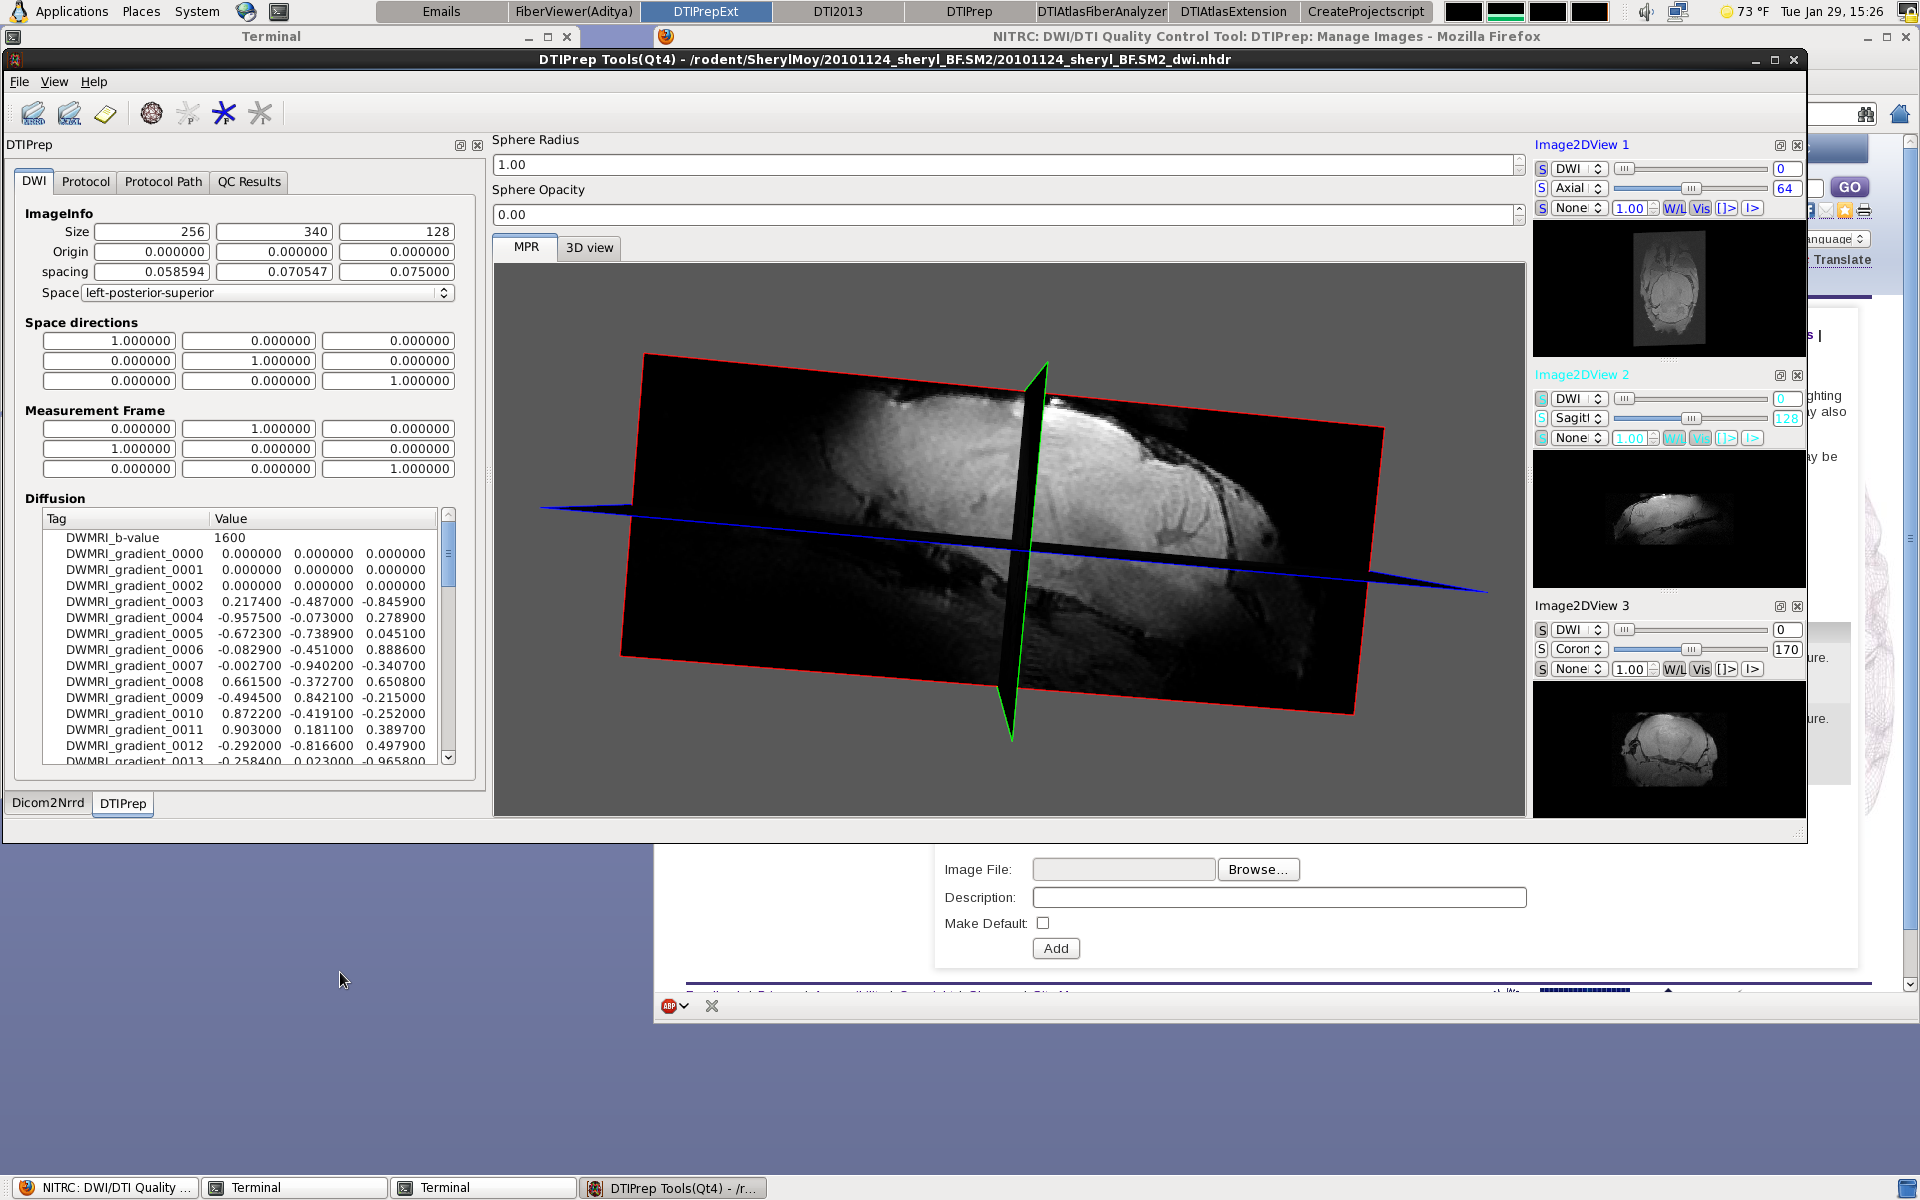Toggle Vis button in Image2DView 1
The image size is (1920, 1200).
coord(1701,208)
